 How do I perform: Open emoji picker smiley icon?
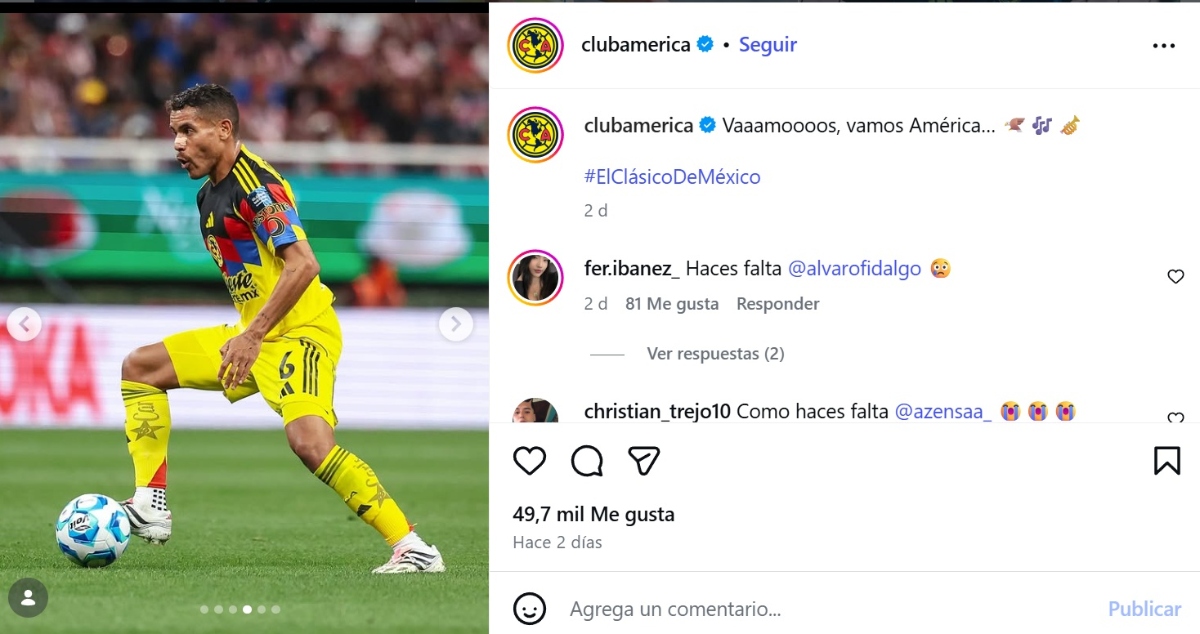(x=530, y=608)
